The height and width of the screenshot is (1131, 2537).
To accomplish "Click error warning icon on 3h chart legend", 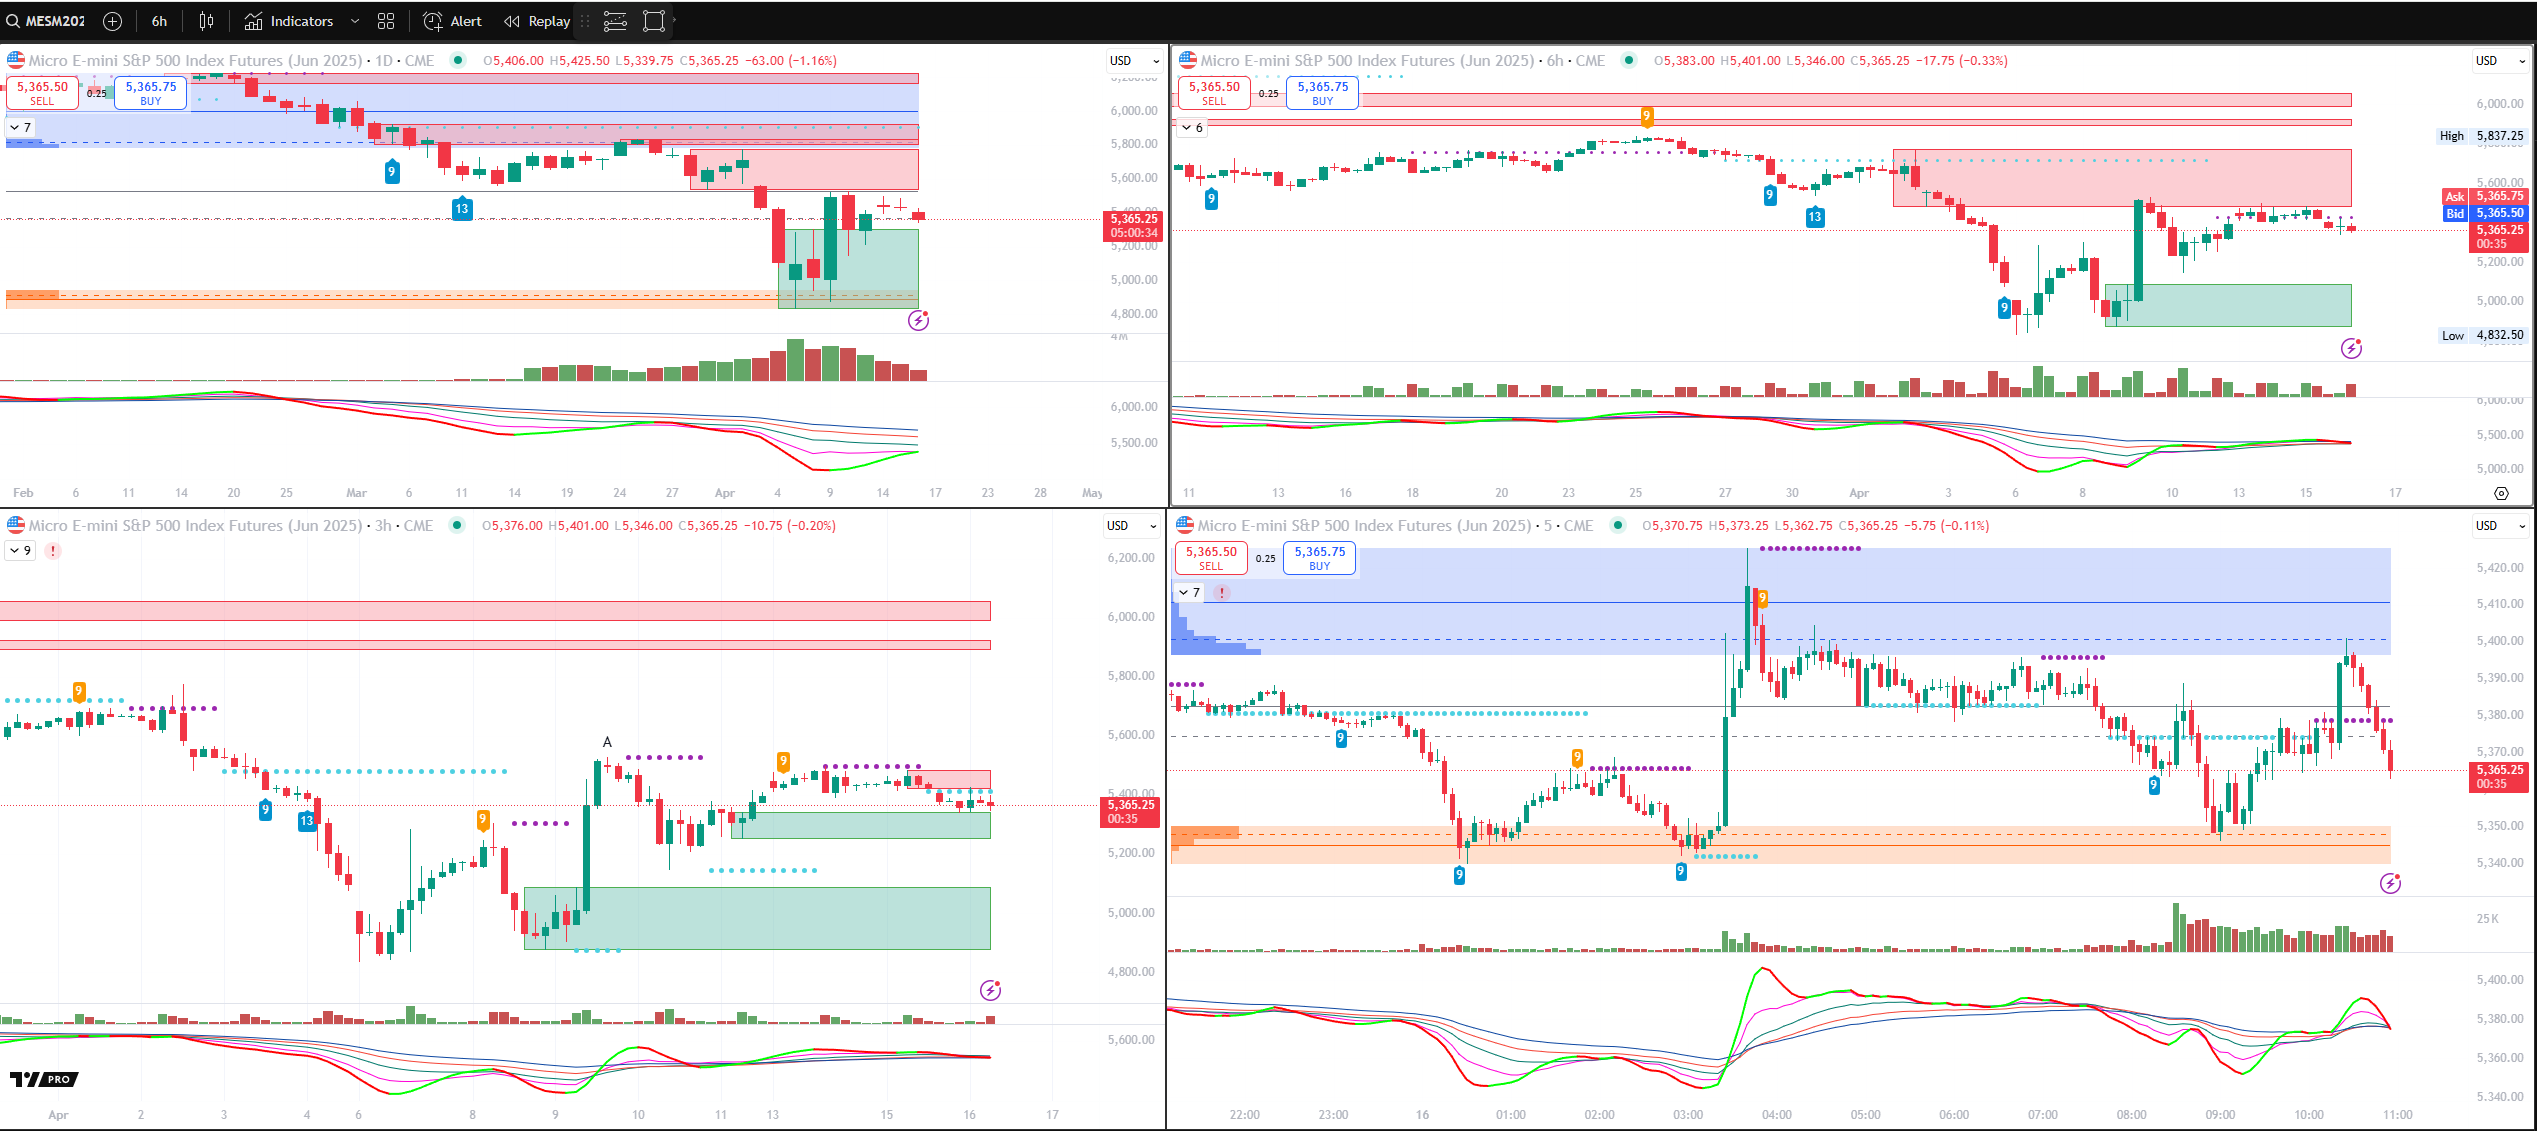I will point(53,550).
